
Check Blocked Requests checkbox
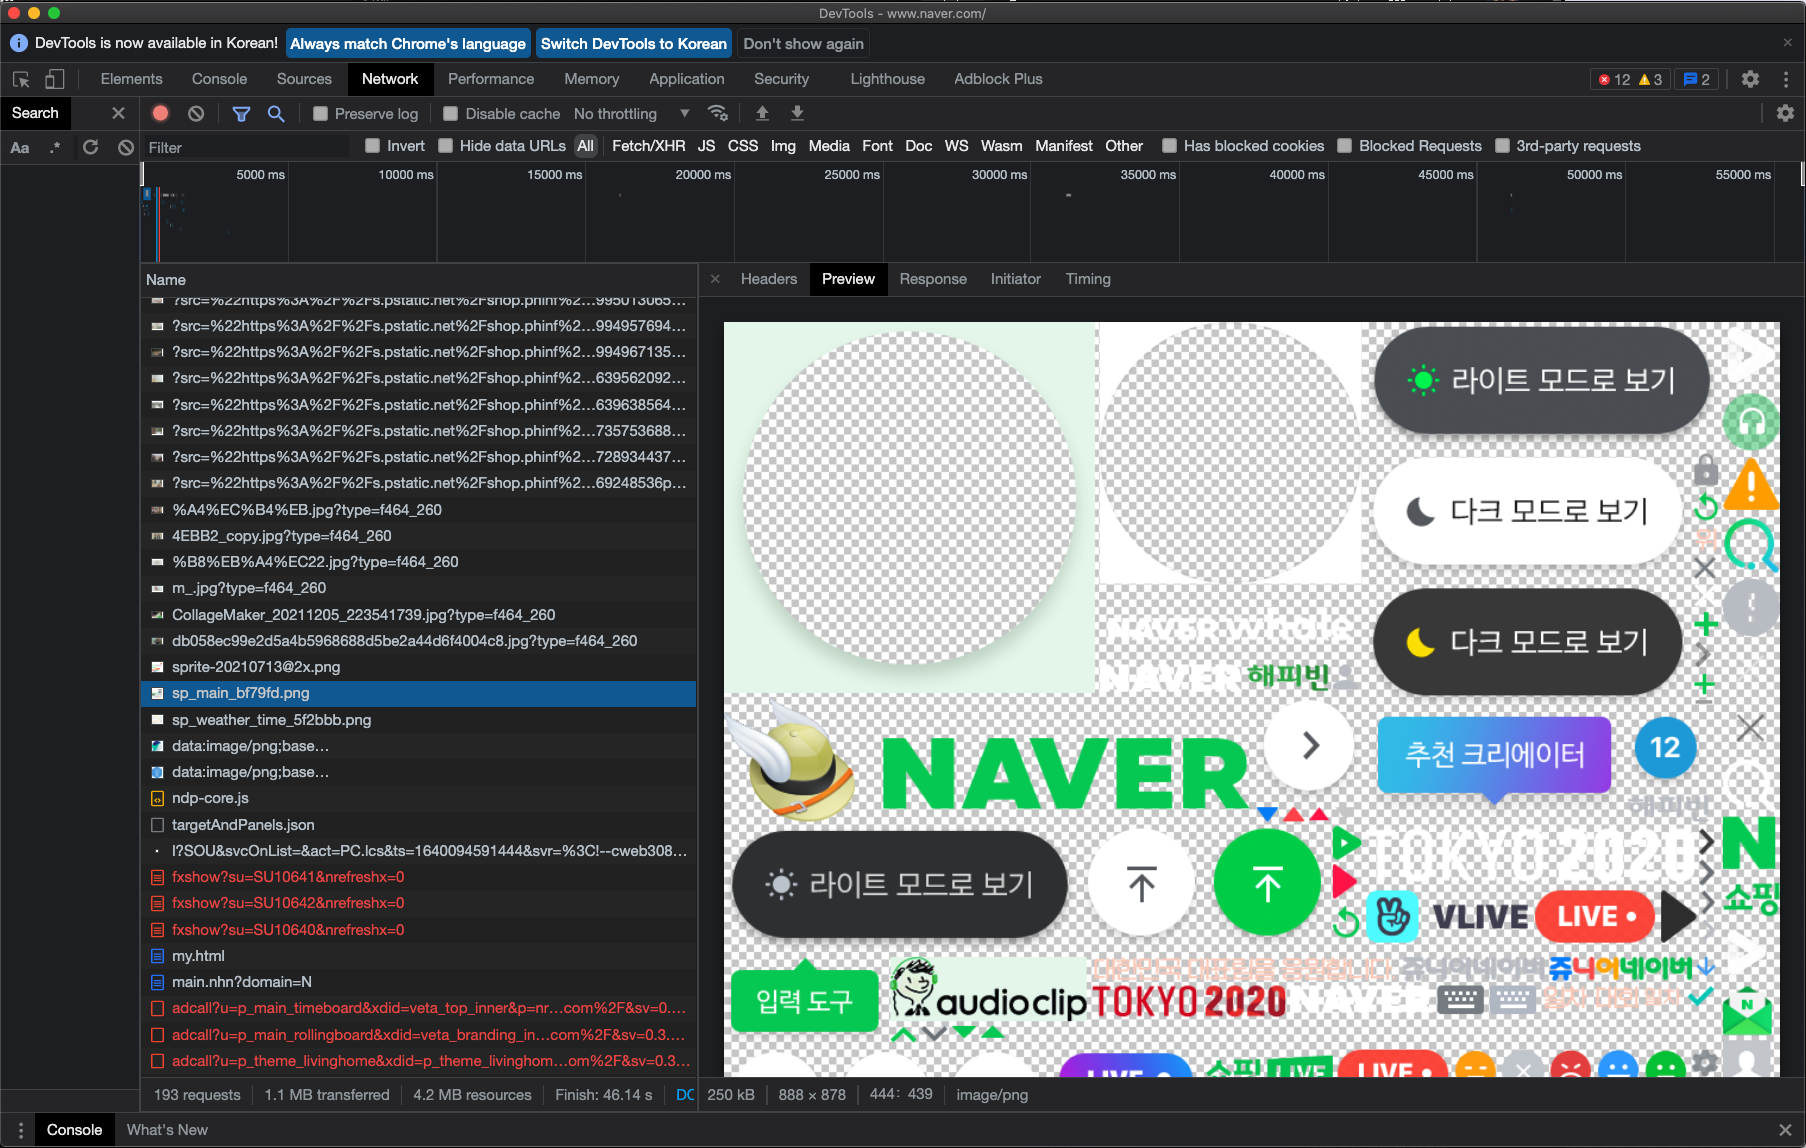tap(1345, 146)
